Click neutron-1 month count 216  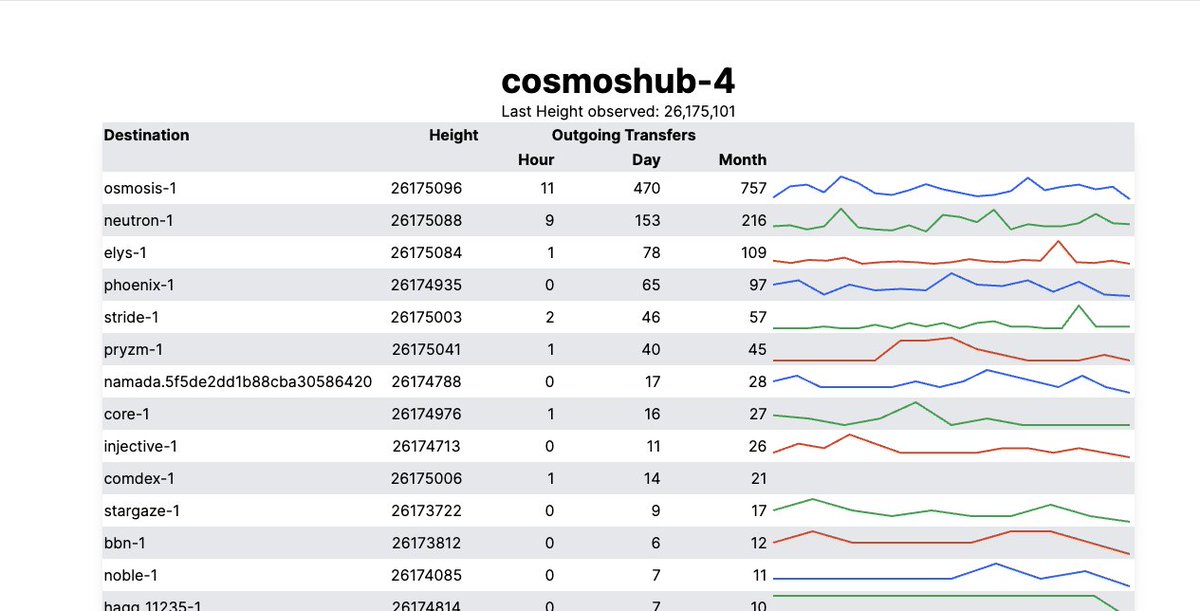[753, 220]
